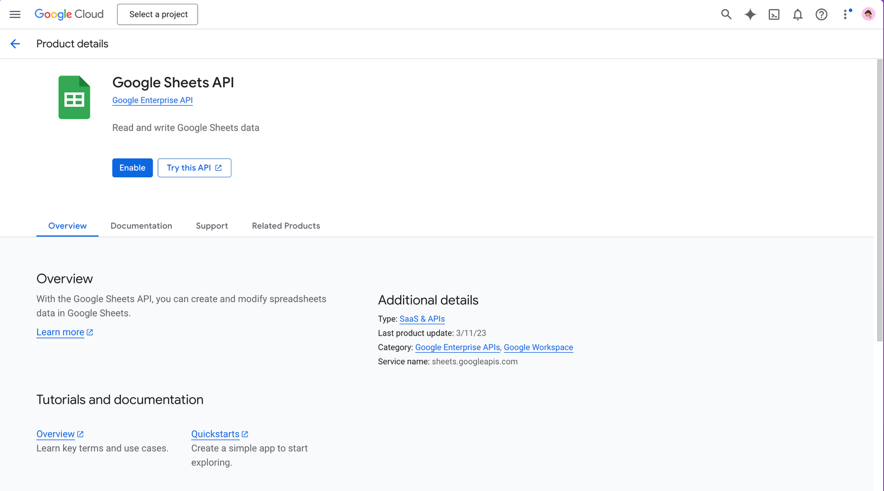Viewport: 884px width, 491px height.
Task: Open the help question mark icon
Action: (x=821, y=15)
